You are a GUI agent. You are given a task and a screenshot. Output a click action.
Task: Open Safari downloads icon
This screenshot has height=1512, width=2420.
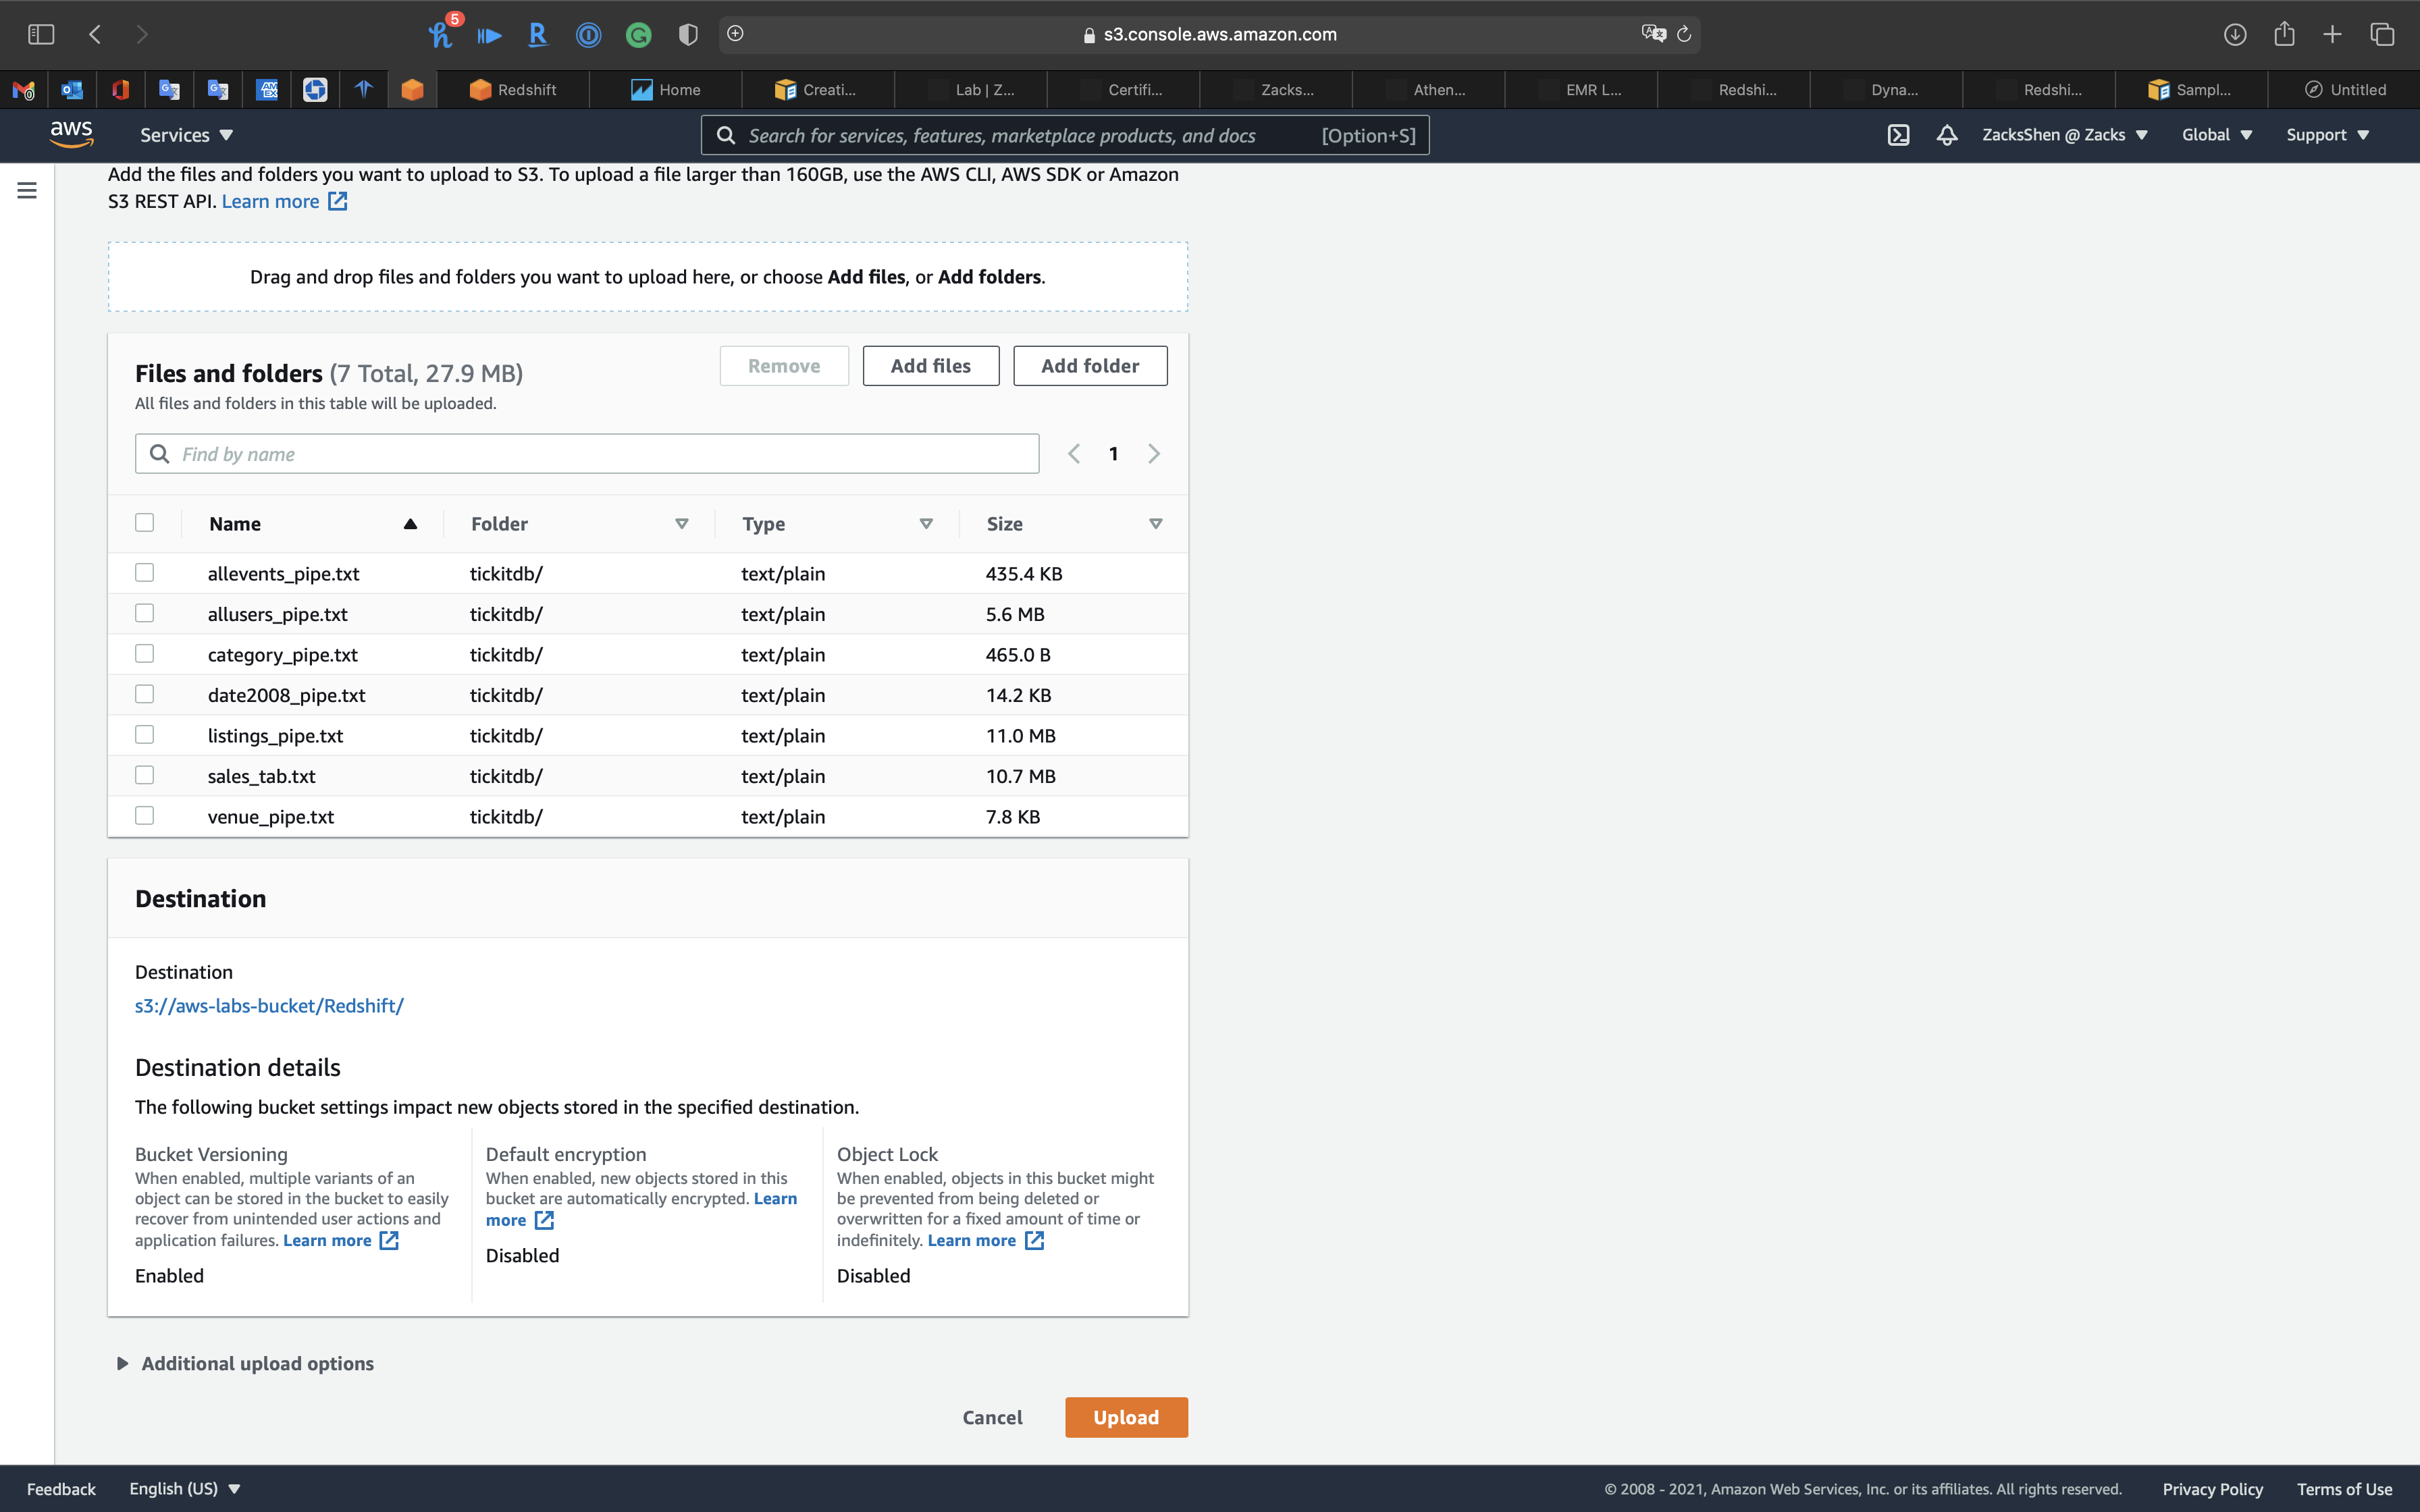pyautogui.click(x=2235, y=34)
